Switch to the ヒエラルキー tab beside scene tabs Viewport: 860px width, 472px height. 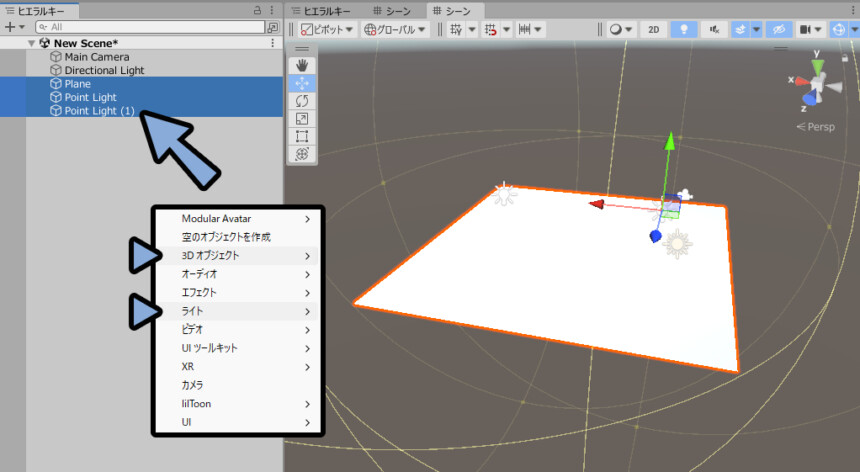321,11
